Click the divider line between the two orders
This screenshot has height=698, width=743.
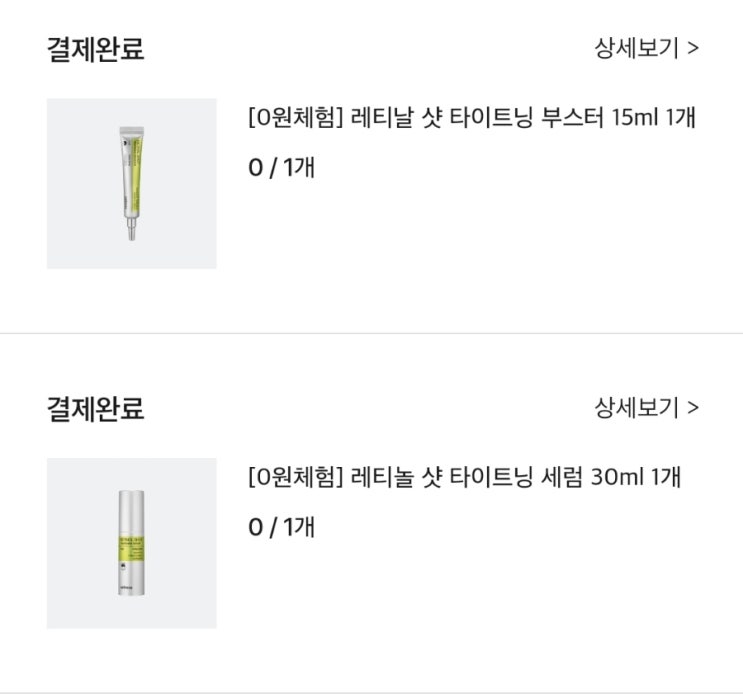(x=371, y=333)
